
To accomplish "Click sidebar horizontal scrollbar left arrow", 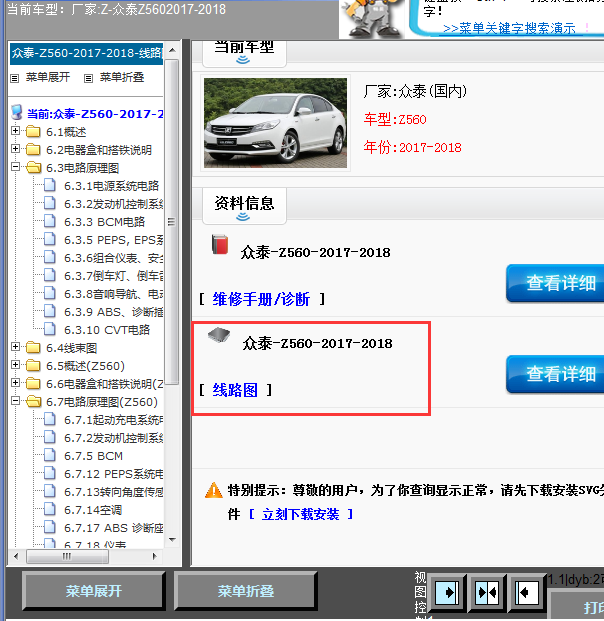I will tap(16, 556).
